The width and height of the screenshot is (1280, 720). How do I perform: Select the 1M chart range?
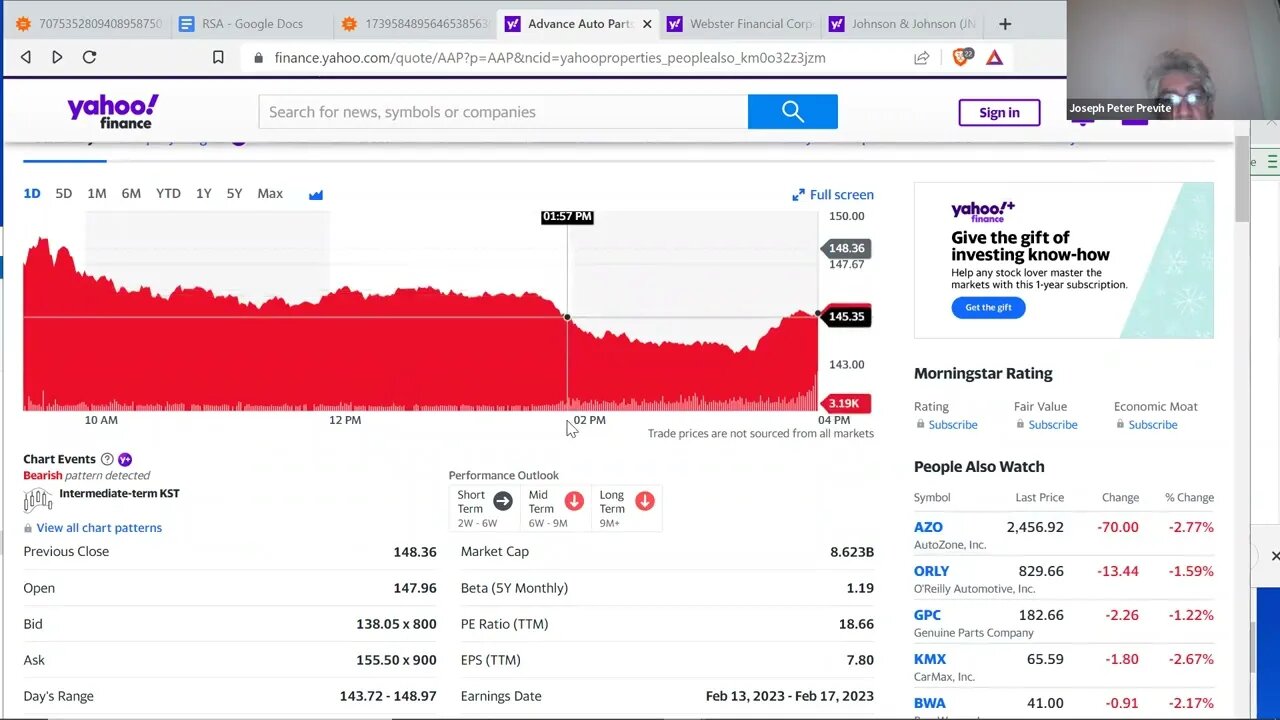pos(97,194)
